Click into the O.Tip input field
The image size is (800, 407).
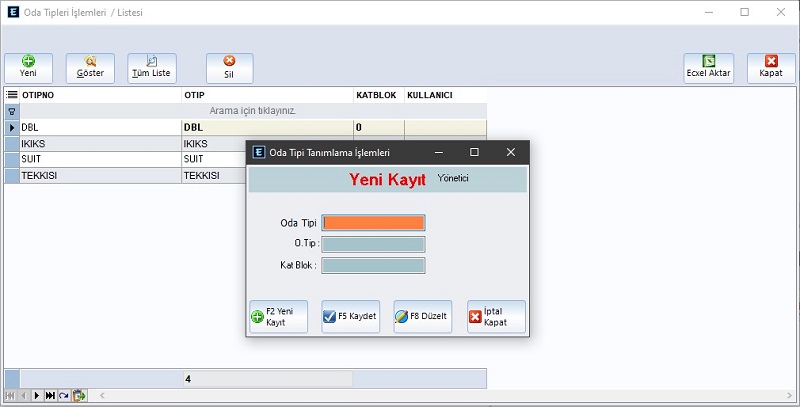point(373,244)
